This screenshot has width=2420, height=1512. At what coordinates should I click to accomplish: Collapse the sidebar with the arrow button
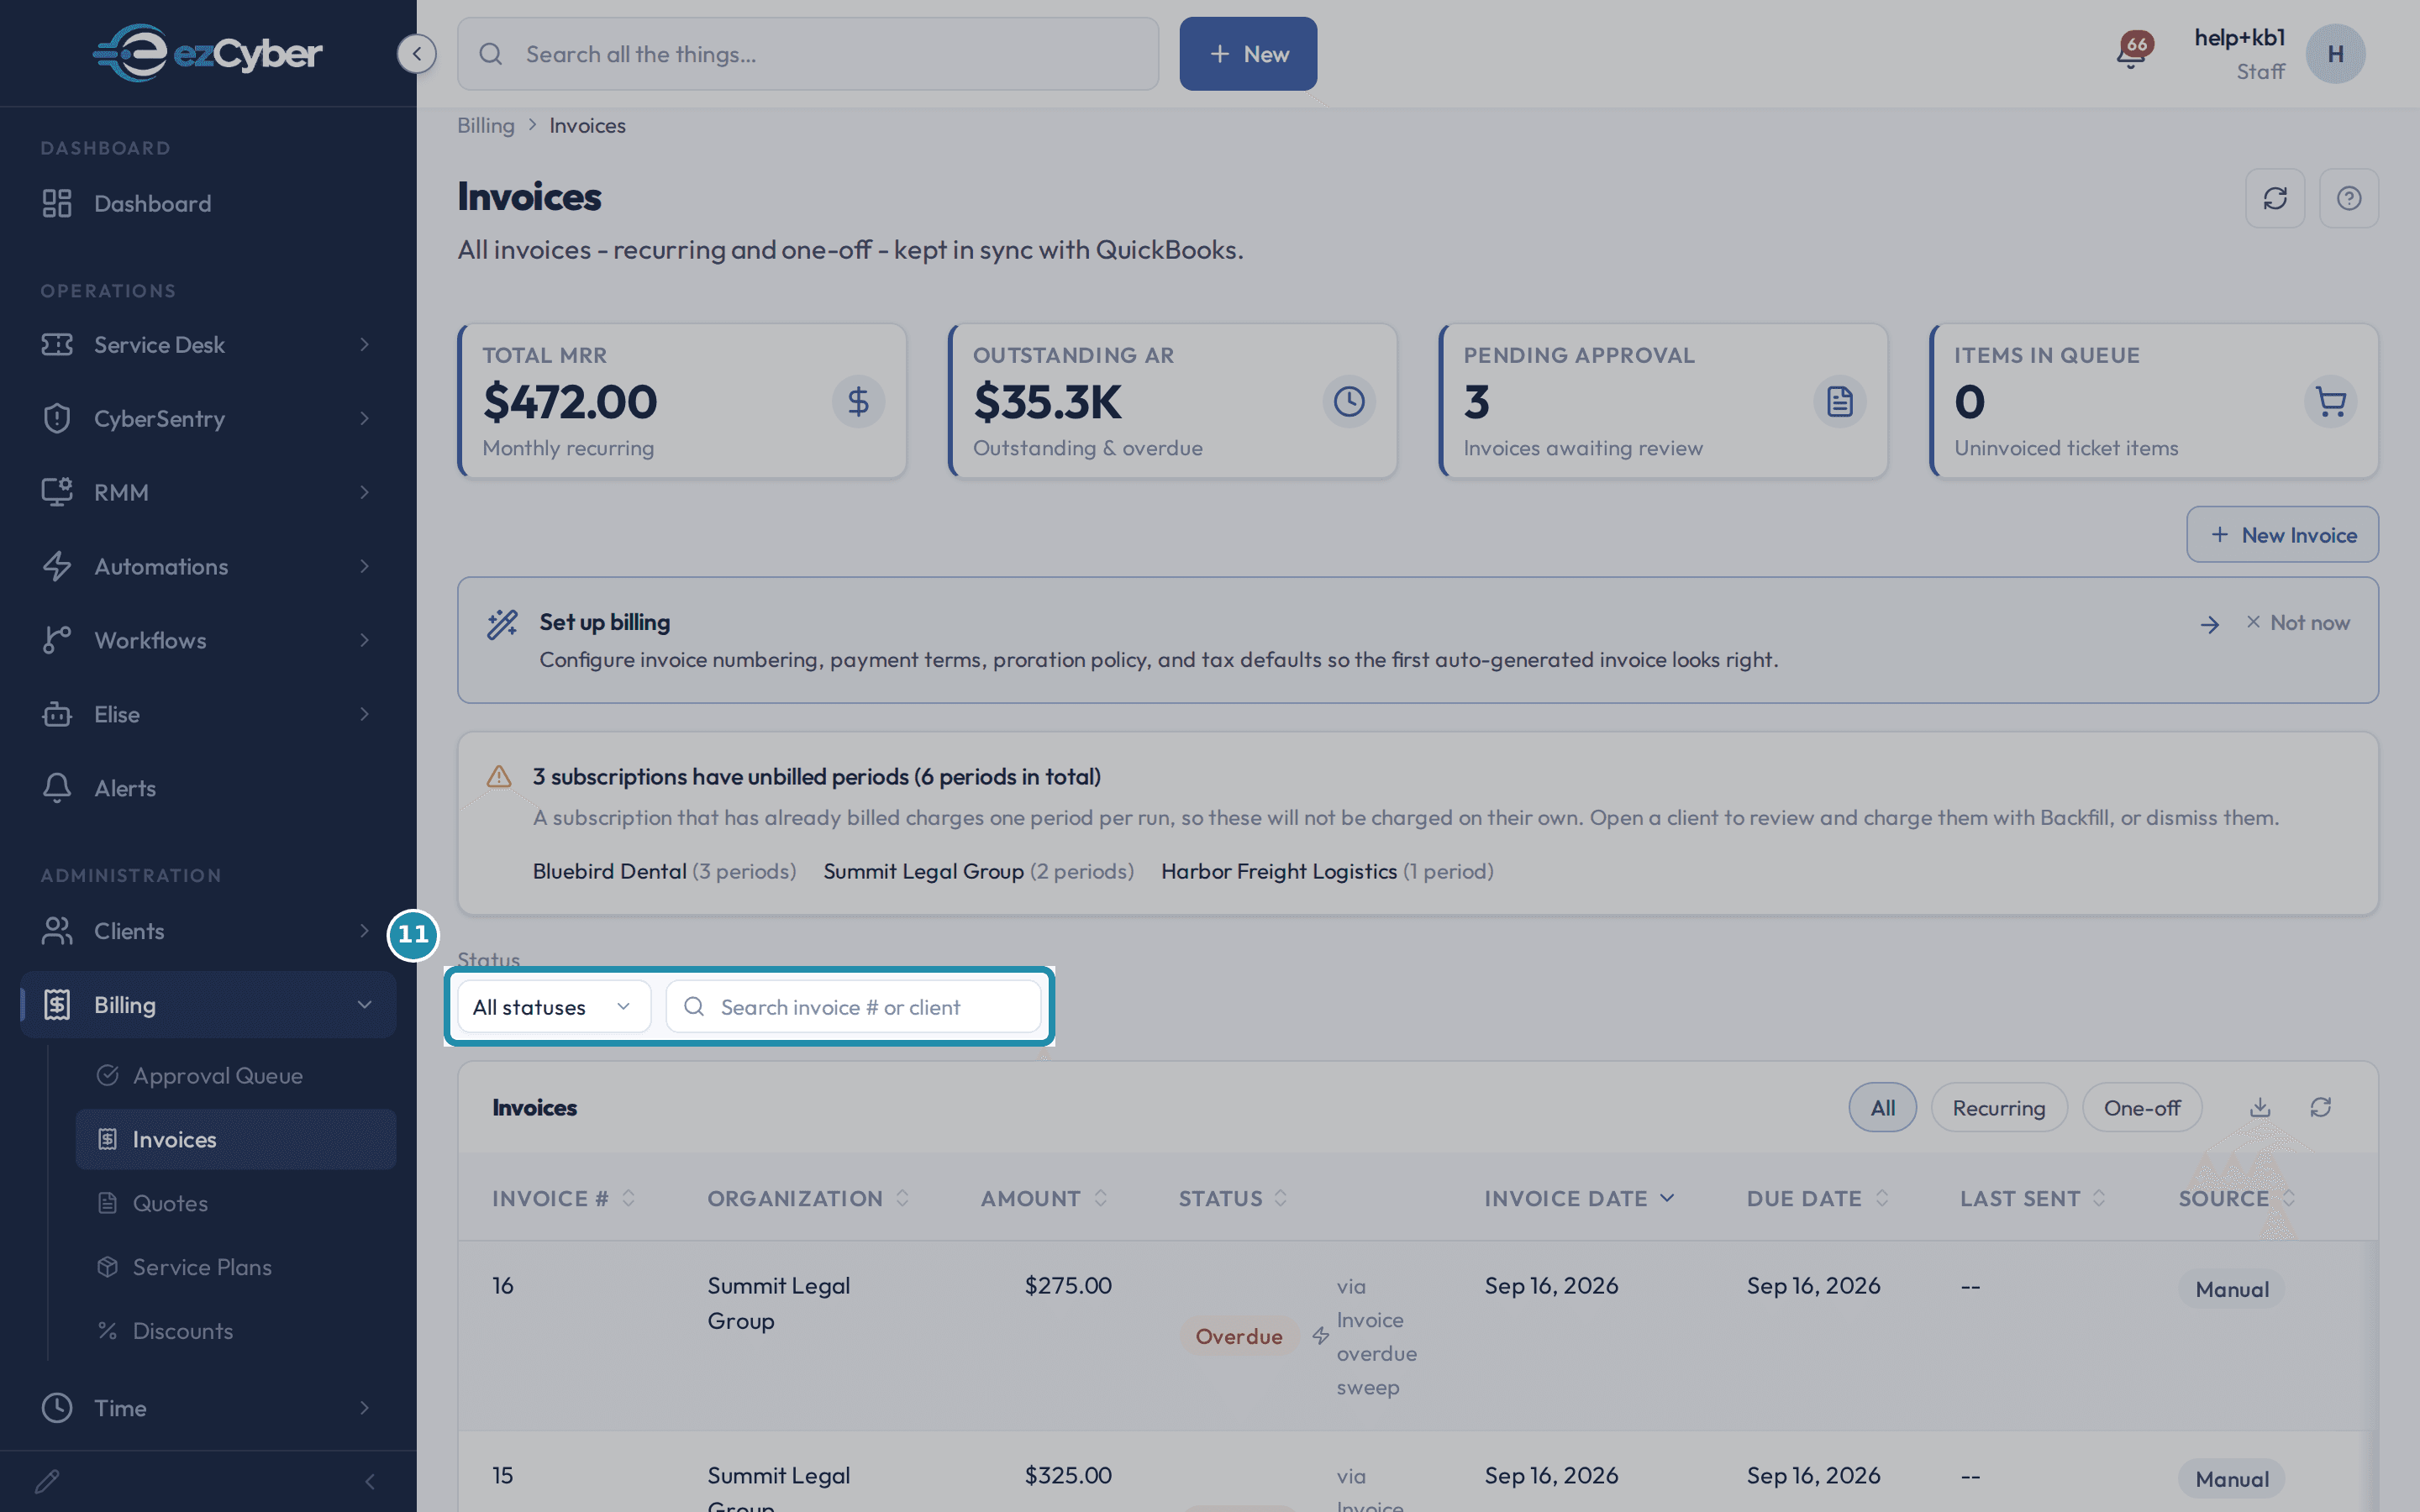pos(416,53)
